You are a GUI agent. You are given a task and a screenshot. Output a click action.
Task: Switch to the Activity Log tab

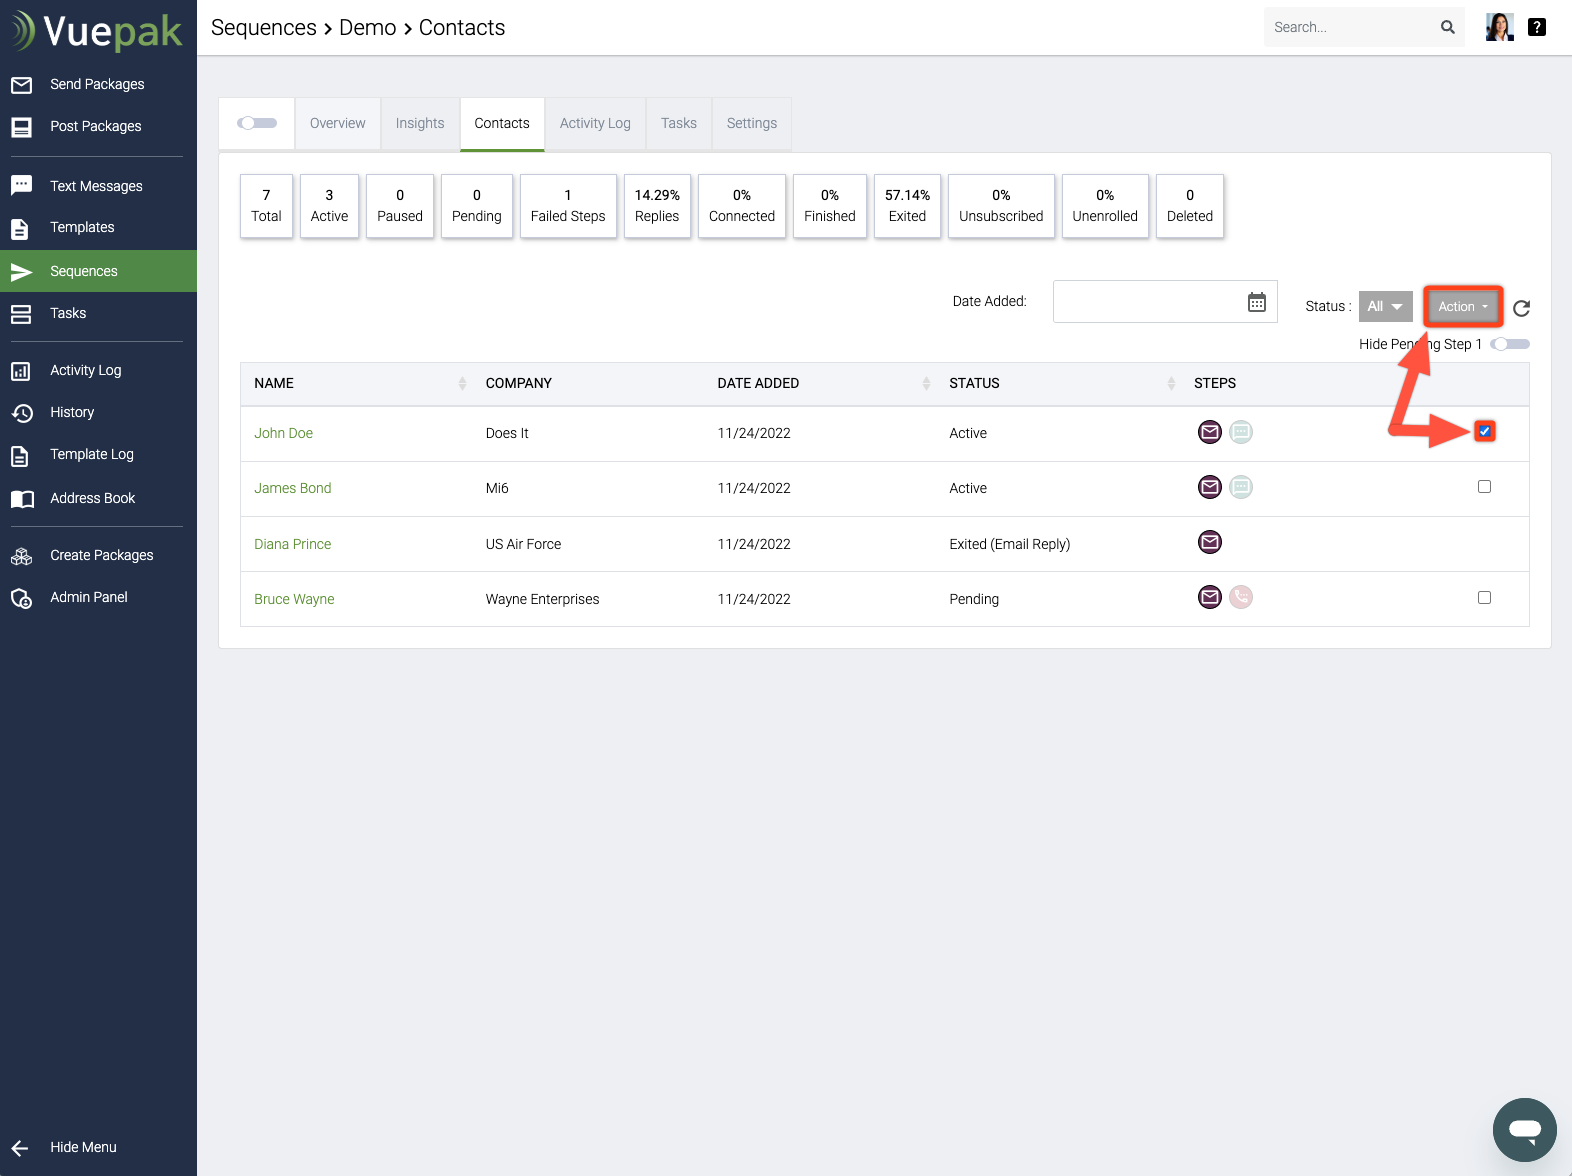click(595, 123)
